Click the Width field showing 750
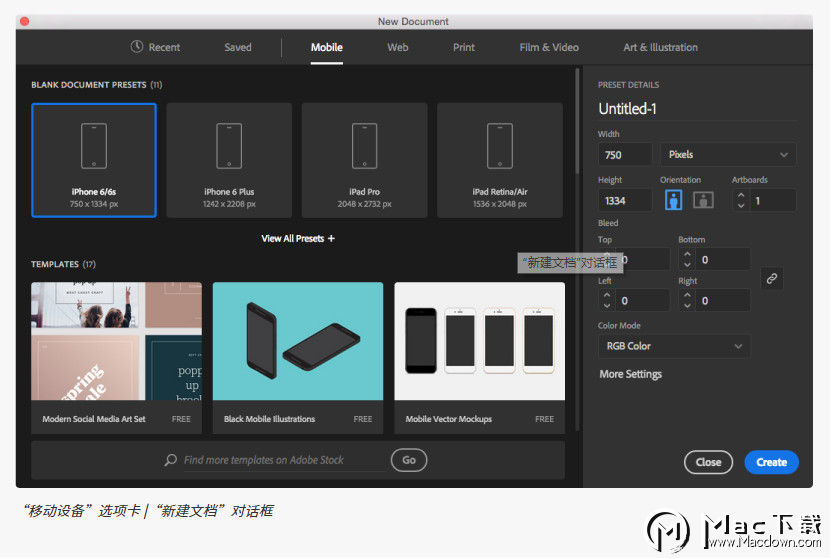 coord(625,155)
